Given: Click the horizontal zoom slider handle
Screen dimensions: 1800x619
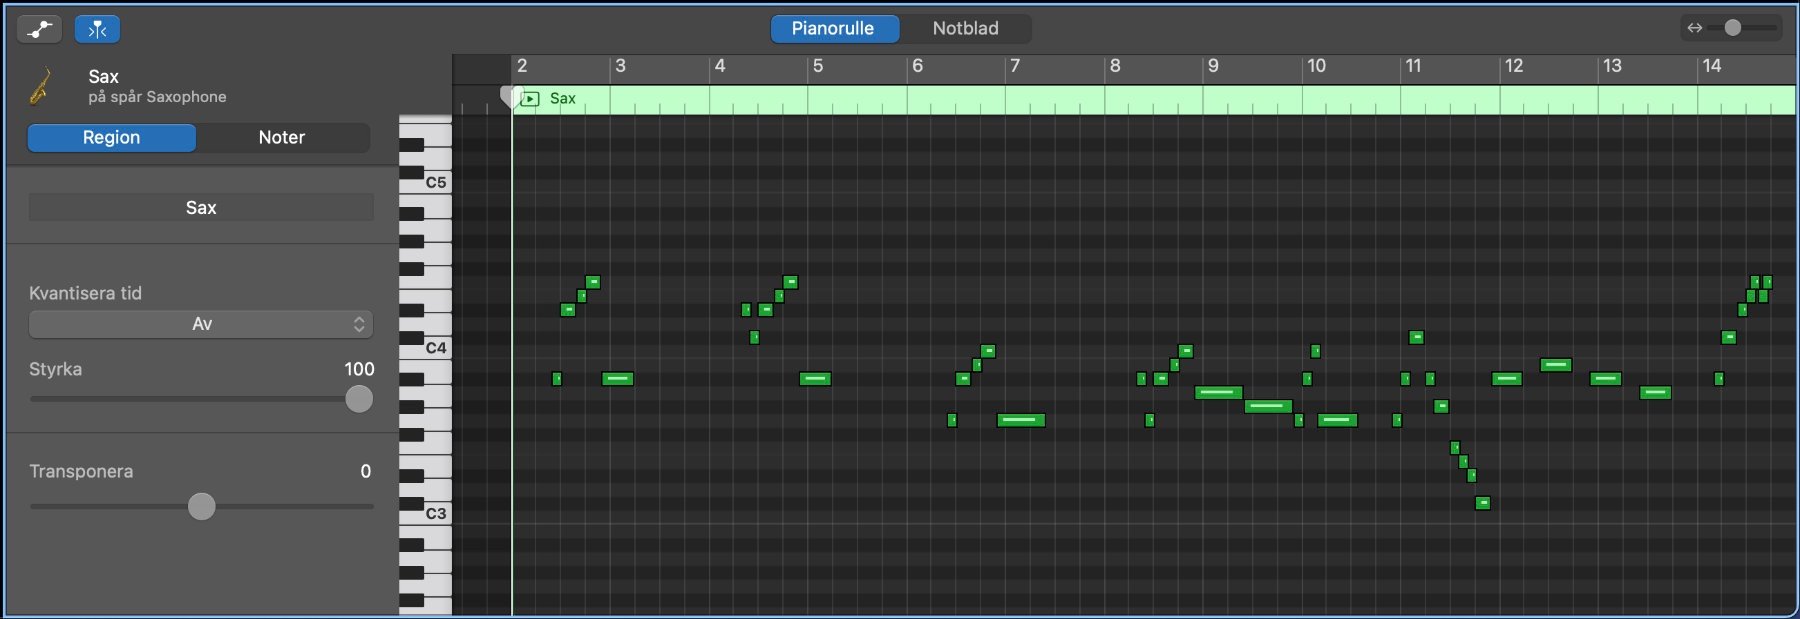Looking at the screenshot, I should pyautogui.click(x=1733, y=28).
